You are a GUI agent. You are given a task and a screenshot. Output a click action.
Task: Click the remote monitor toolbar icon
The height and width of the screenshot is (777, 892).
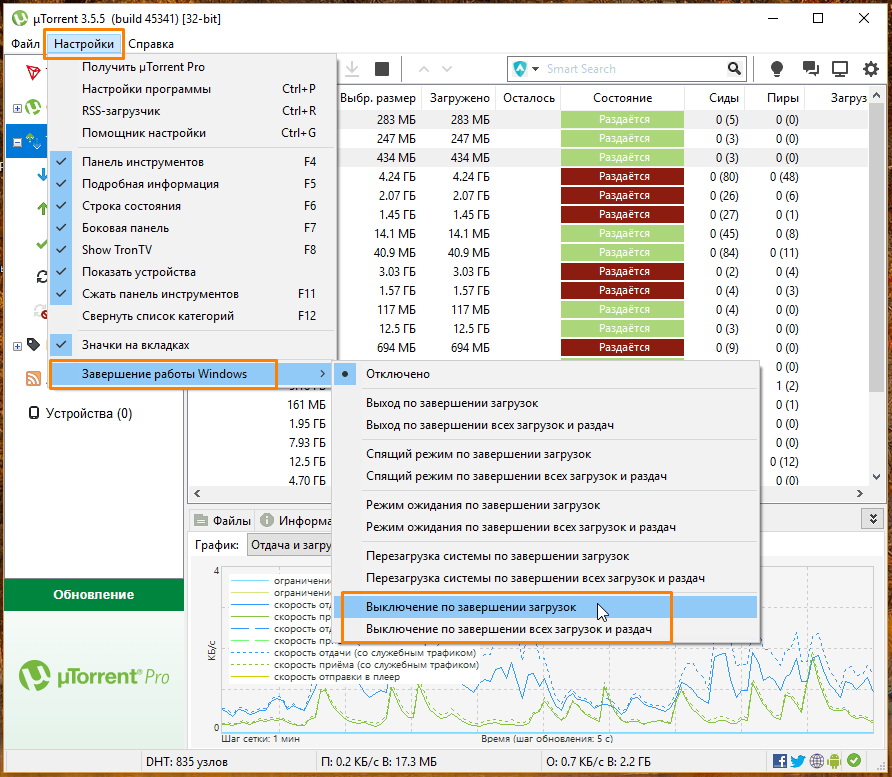point(840,69)
